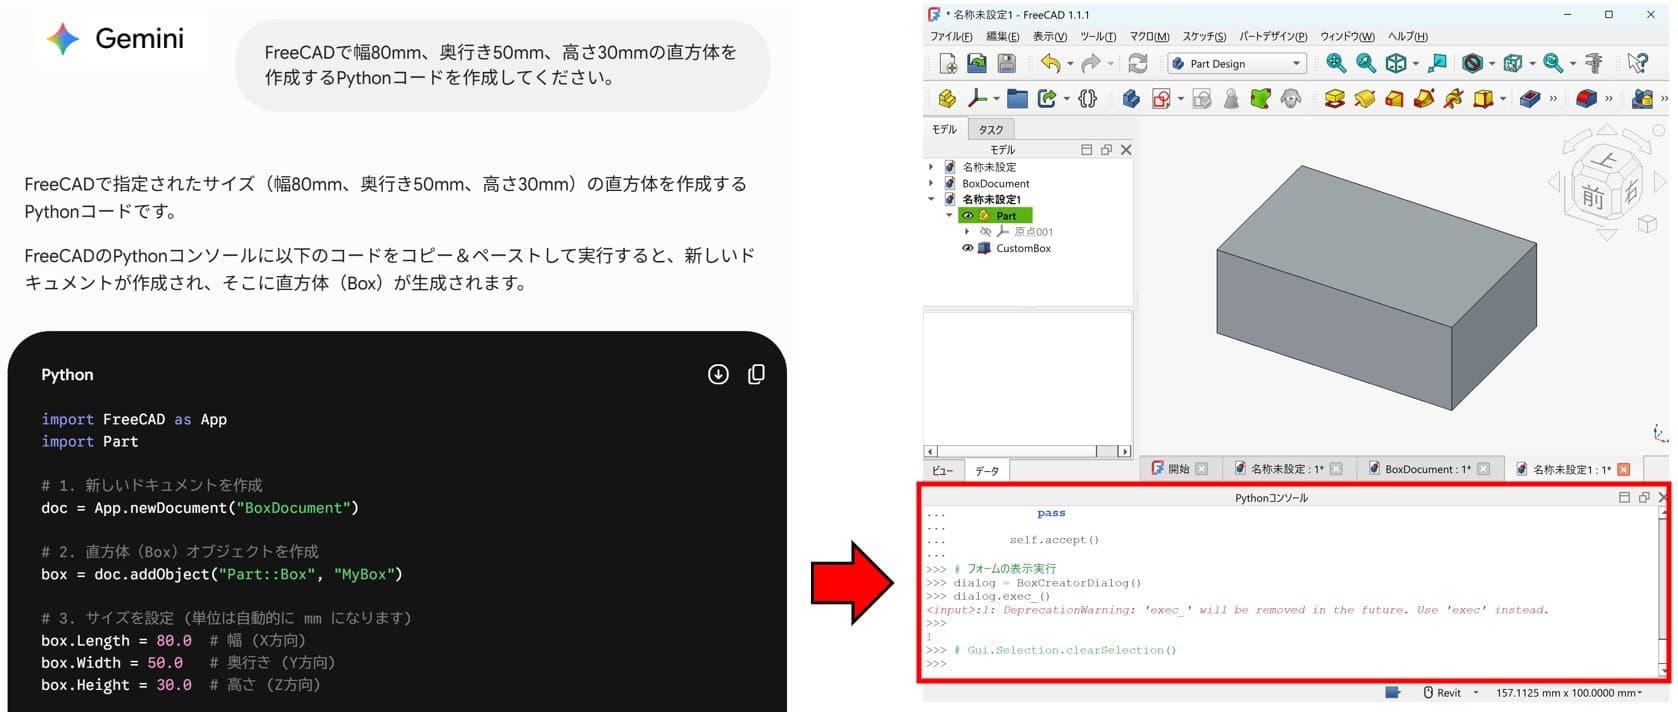This screenshot has height=720, width=1678.
Task: Open the マクロ menu
Action: (1150, 37)
